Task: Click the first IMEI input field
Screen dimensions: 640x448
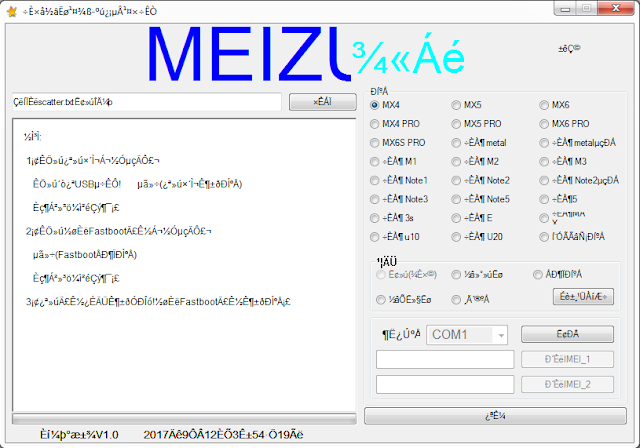Action: [445, 359]
